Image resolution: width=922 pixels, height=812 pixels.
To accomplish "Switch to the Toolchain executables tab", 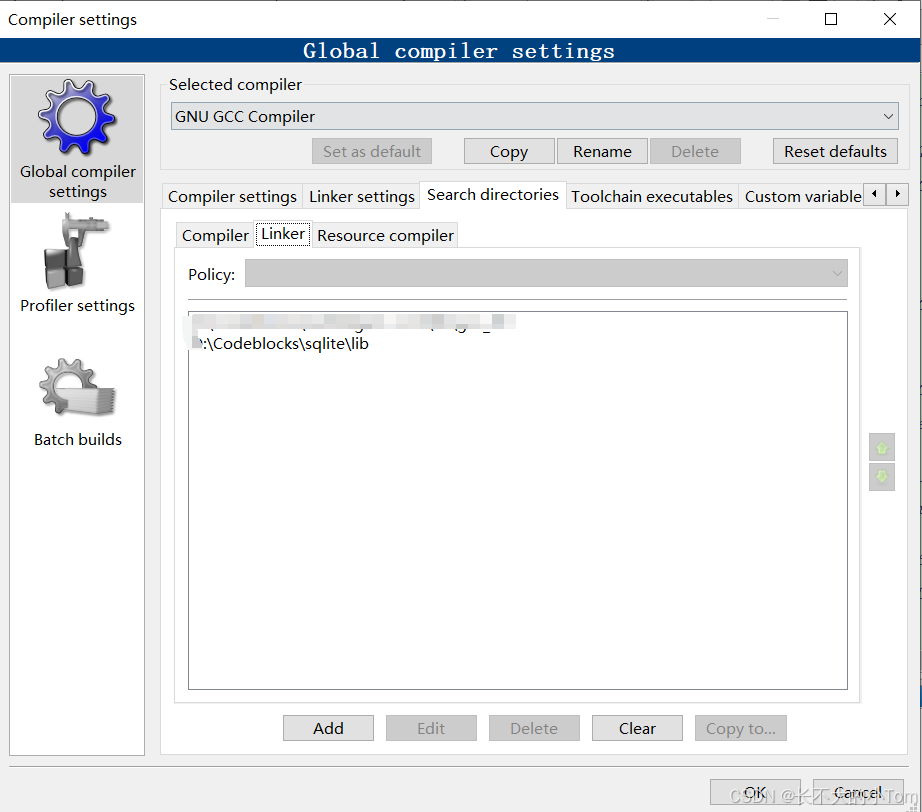I will (x=651, y=196).
